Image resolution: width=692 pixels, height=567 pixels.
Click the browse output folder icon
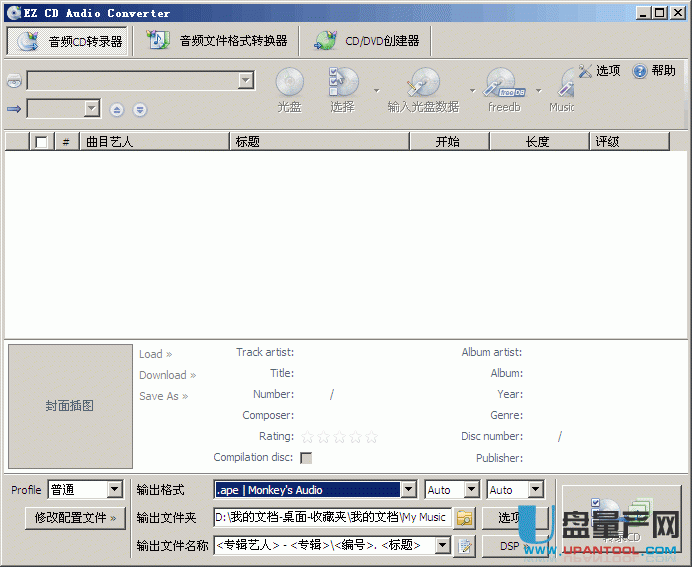coord(465,518)
